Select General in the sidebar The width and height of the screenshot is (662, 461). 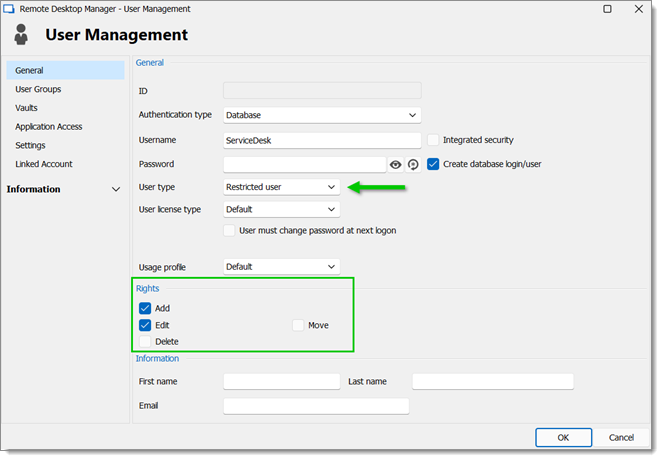tap(65, 71)
